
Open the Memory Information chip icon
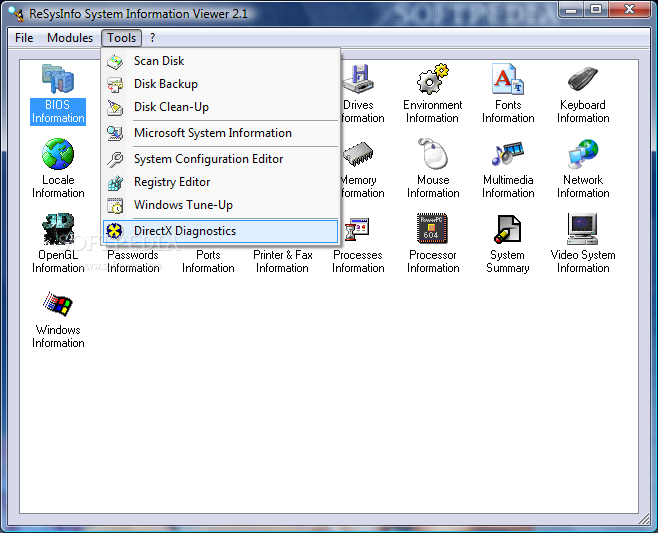click(x=358, y=154)
